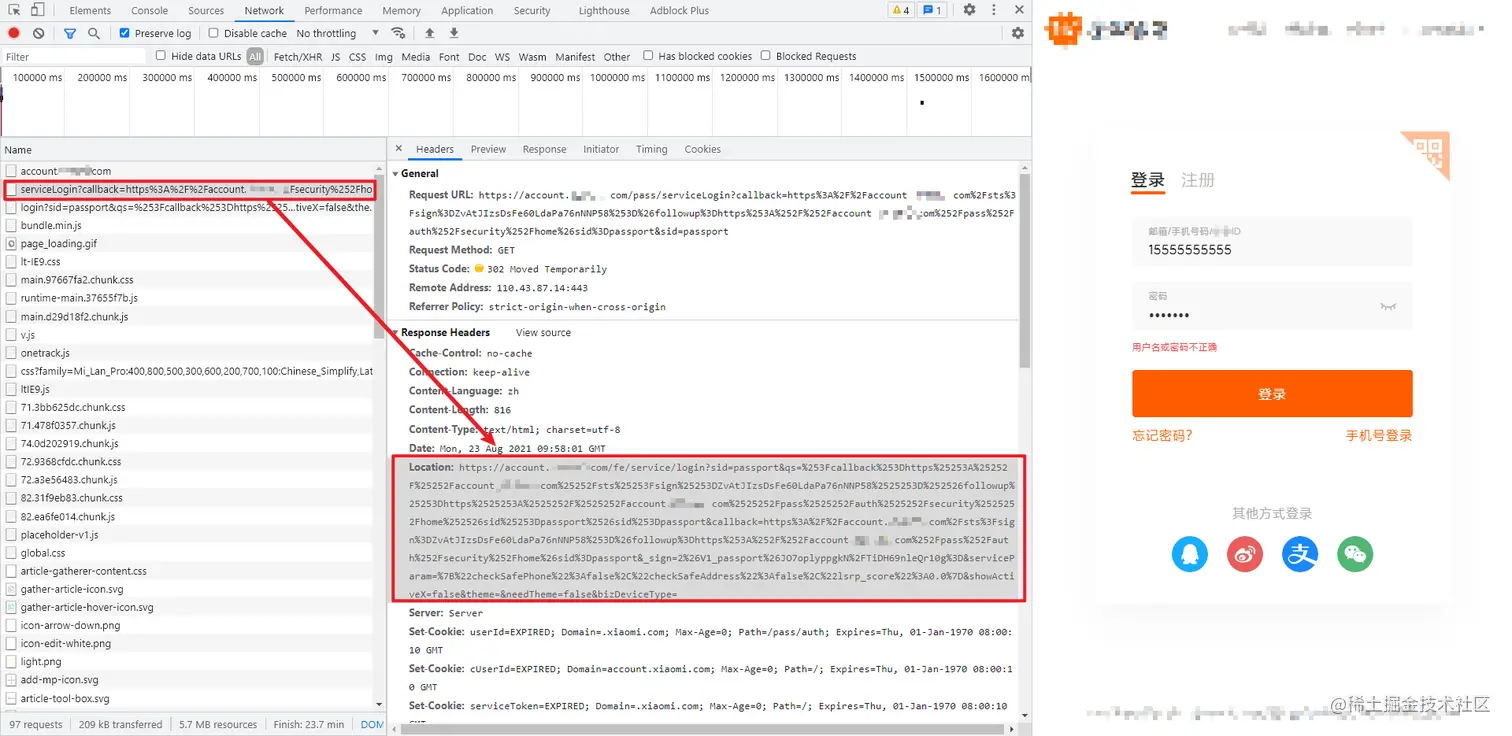Screen dimensions: 1512x736
Task: Toggle the network filter funnel icon
Action: click(x=70, y=33)
